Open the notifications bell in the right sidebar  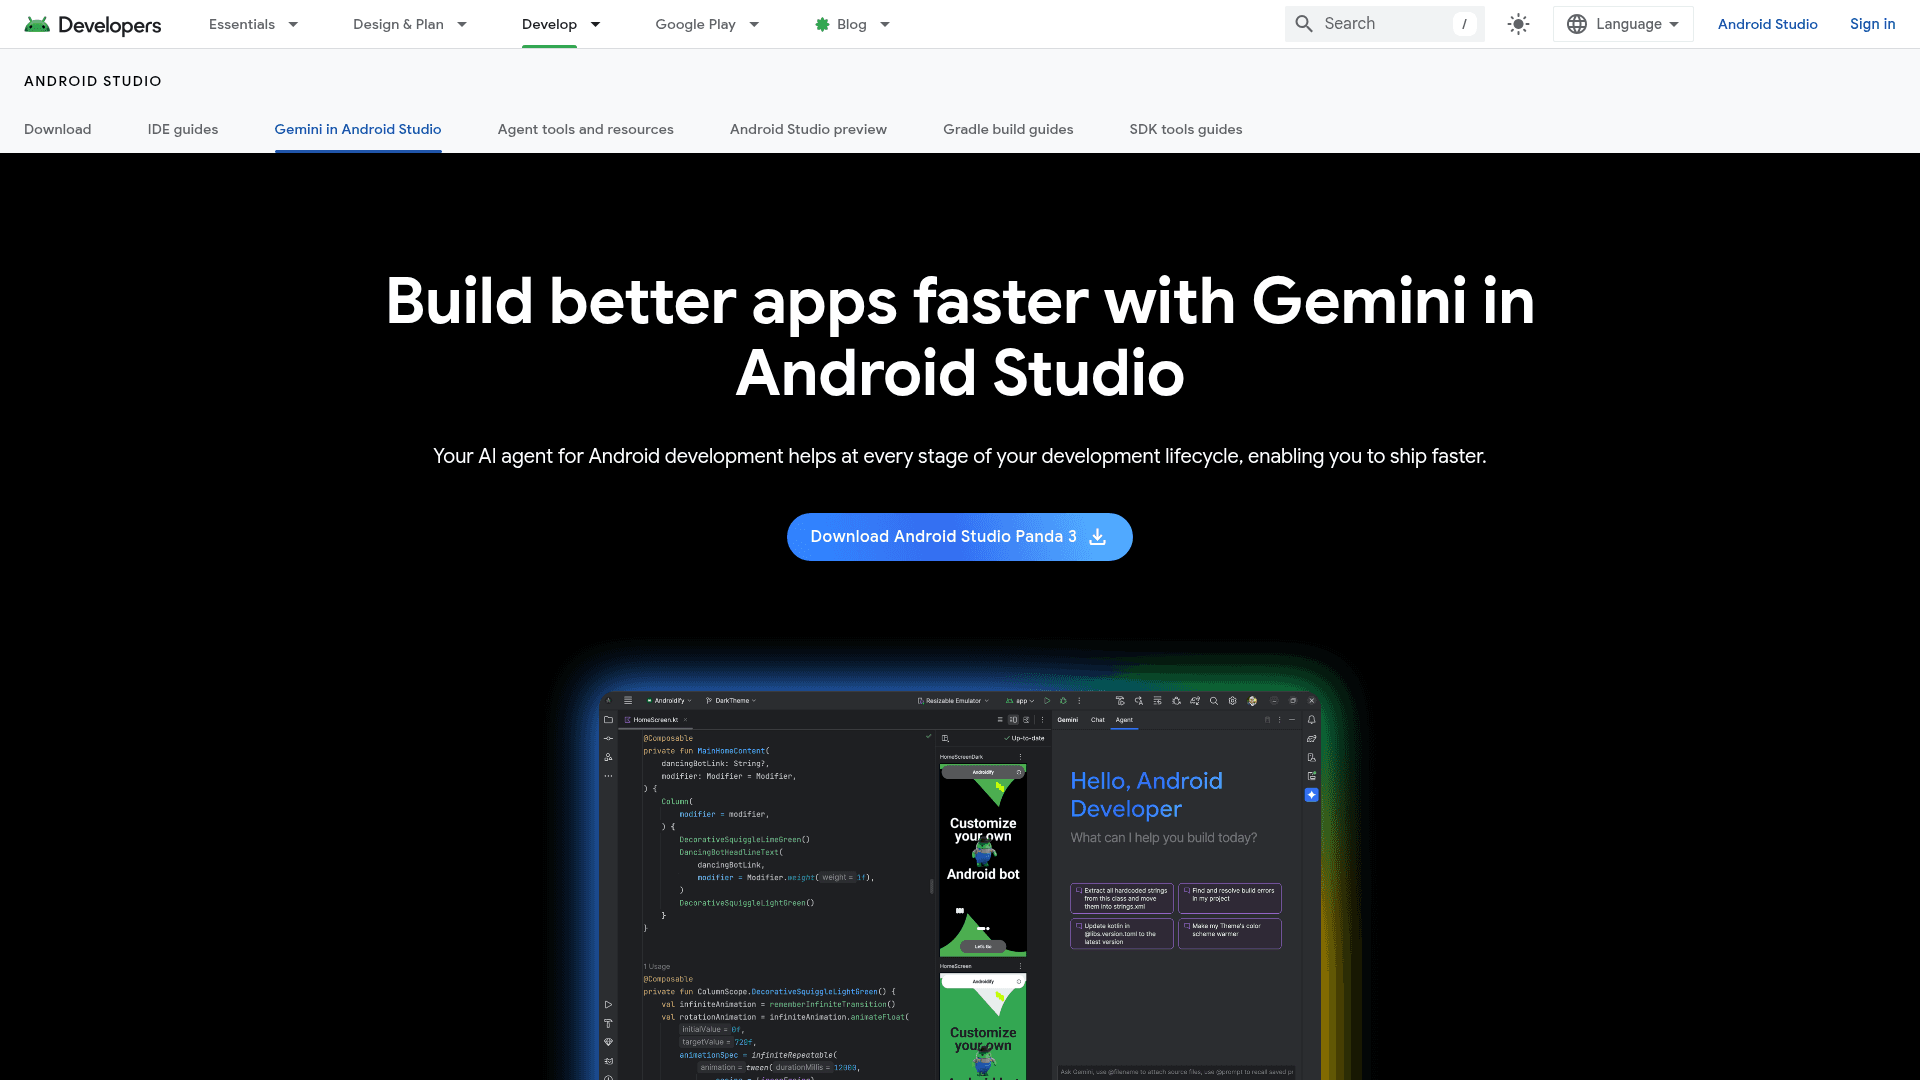1312,719
